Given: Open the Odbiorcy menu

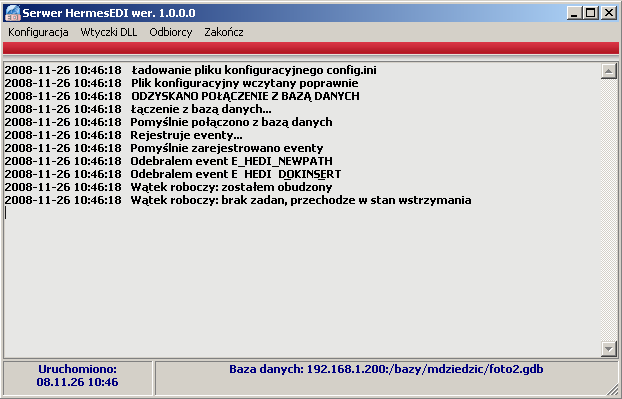Looking at the screenshot, I should pyautogui.click(x=171, y=32).
